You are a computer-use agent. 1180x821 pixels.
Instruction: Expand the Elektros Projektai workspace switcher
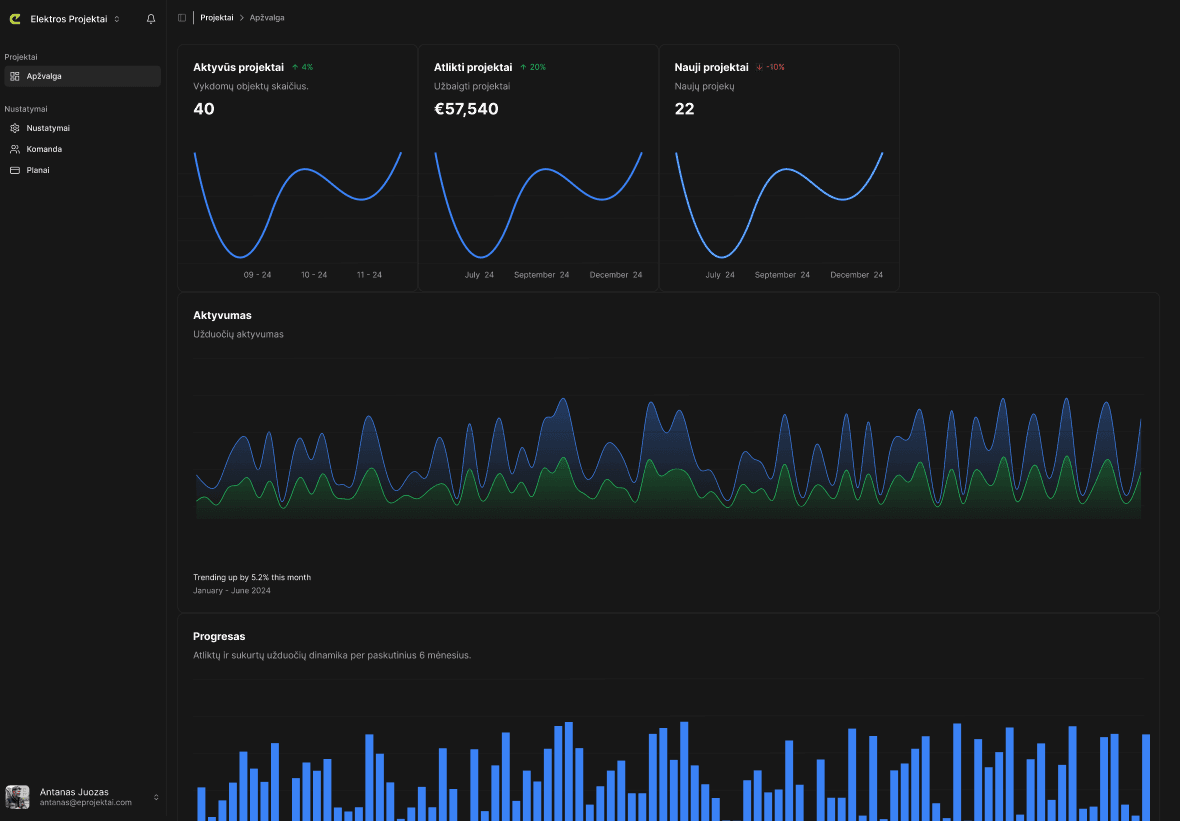coord(117,19)
